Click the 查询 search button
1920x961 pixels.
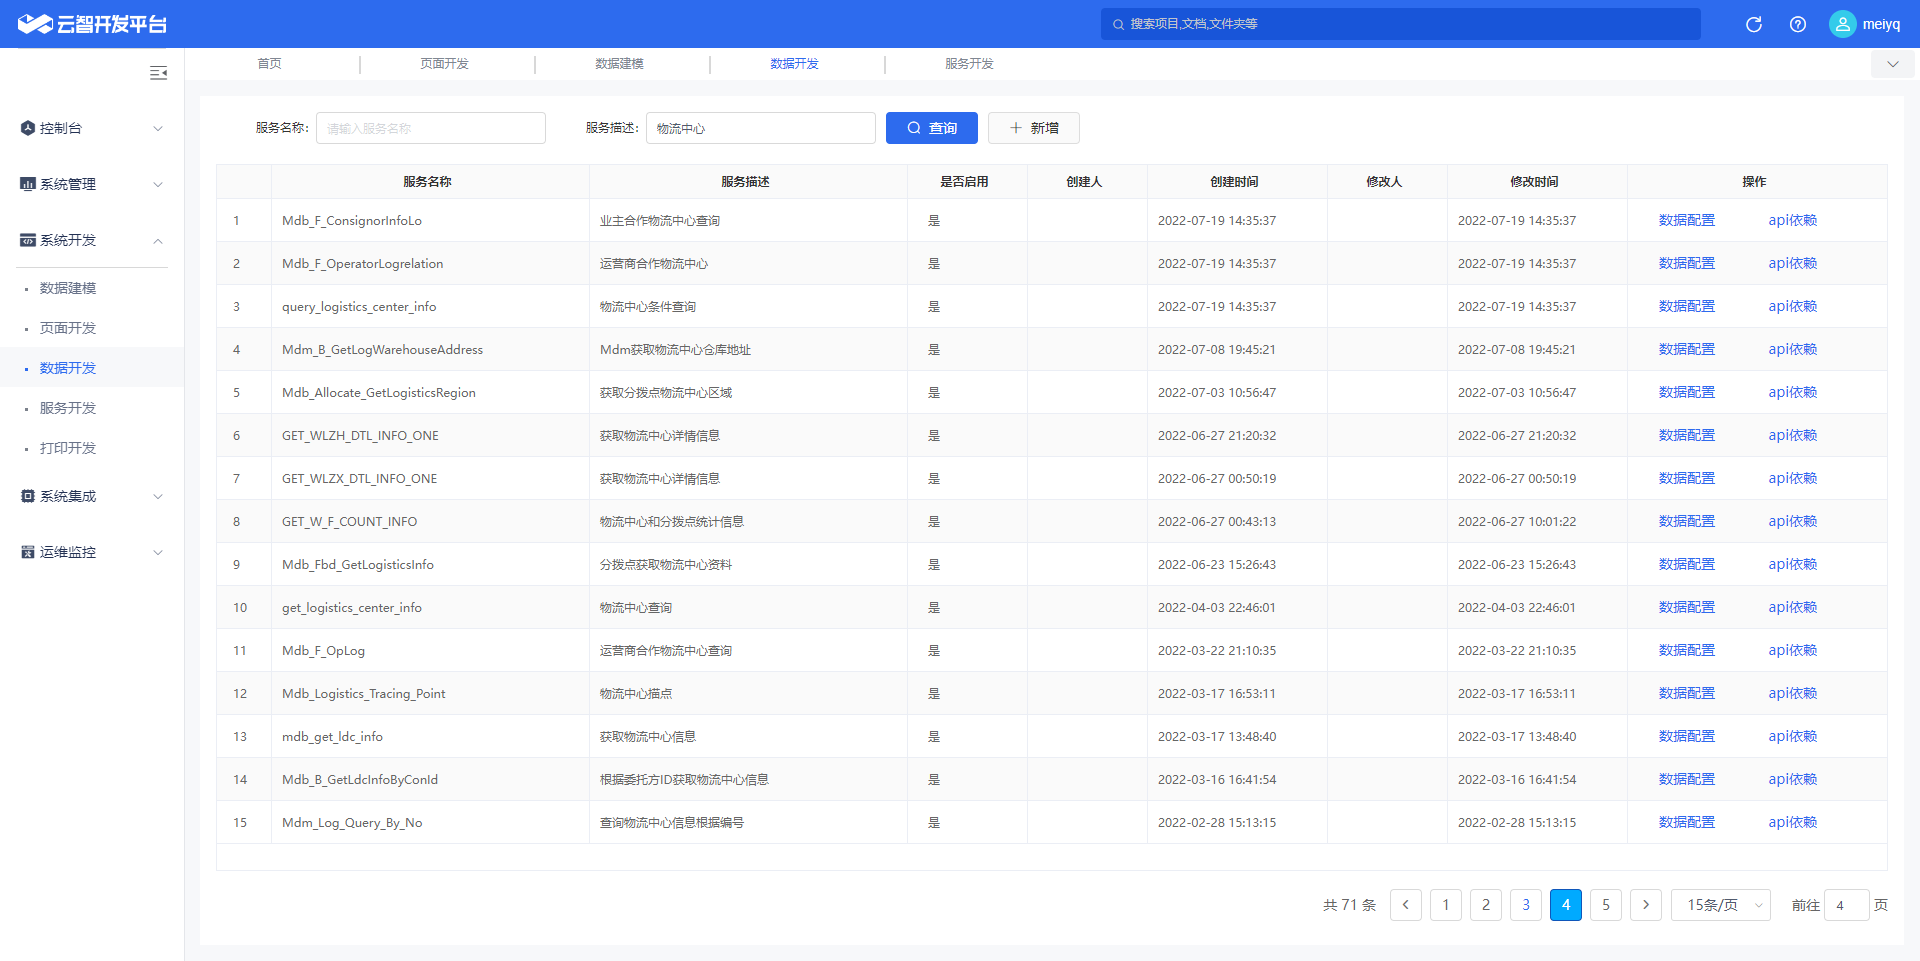coord(931,128)
